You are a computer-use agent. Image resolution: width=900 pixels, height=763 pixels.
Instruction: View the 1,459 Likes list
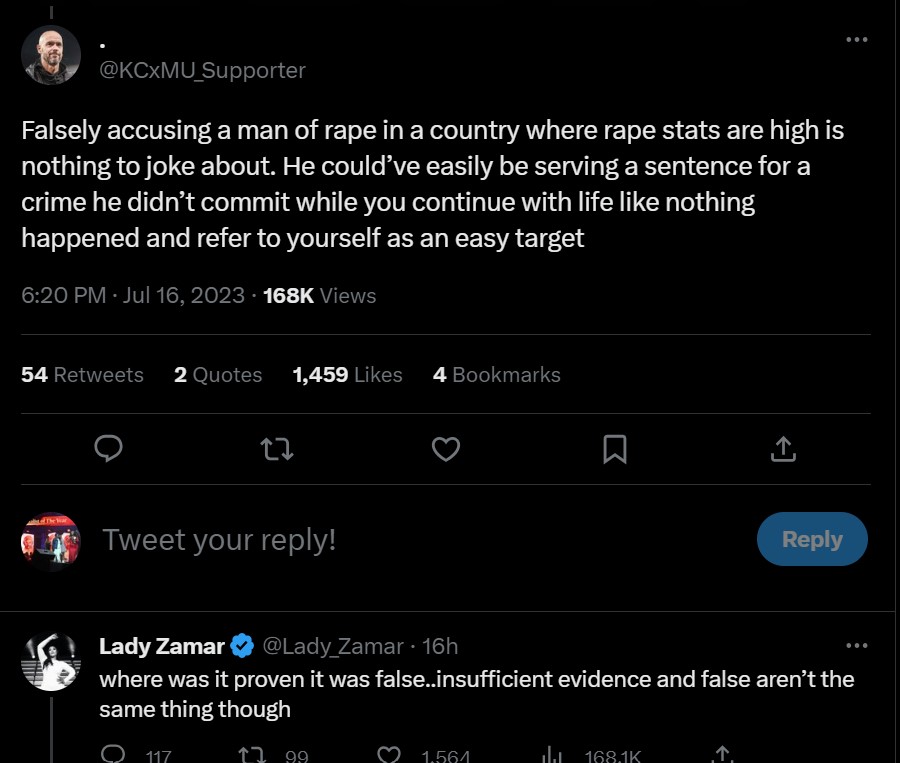click(347, 375)
